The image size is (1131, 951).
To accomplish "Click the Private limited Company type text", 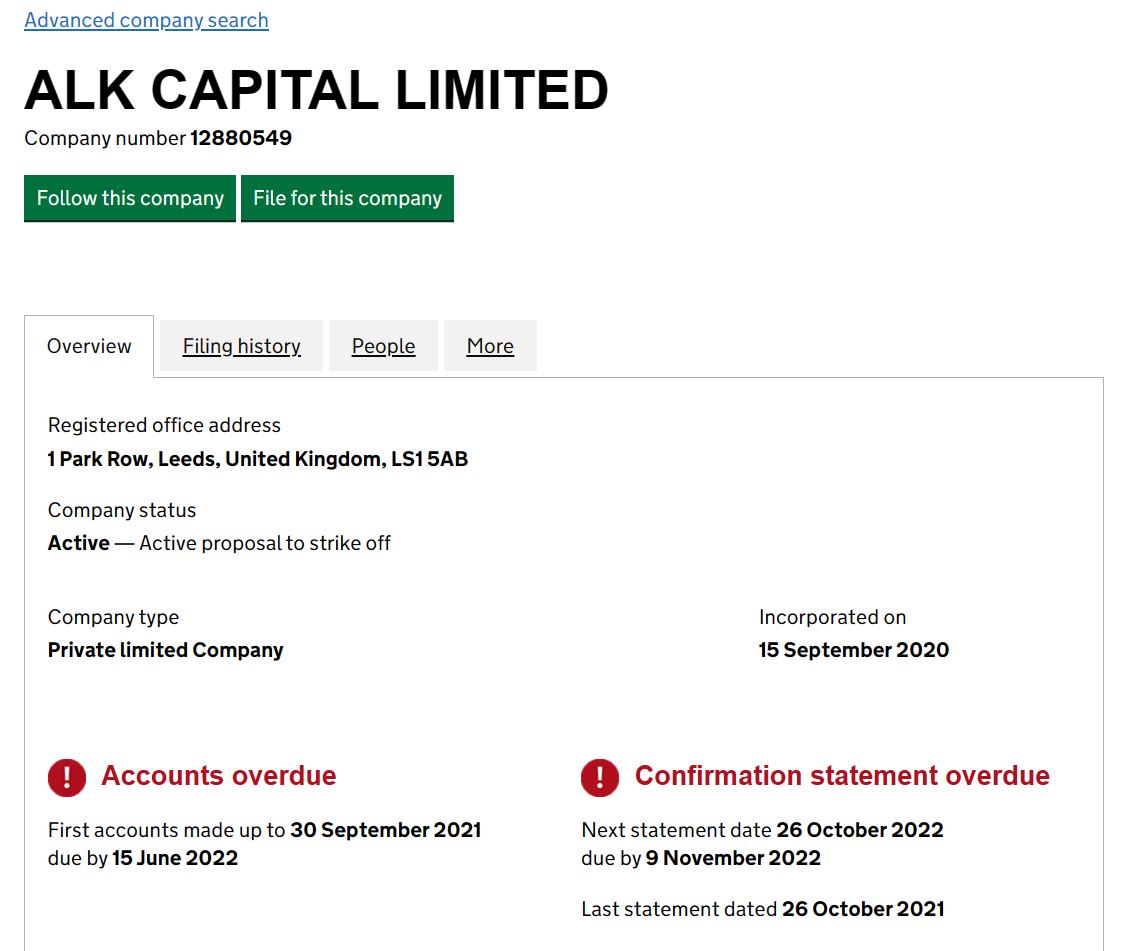I will pos(166,650).
